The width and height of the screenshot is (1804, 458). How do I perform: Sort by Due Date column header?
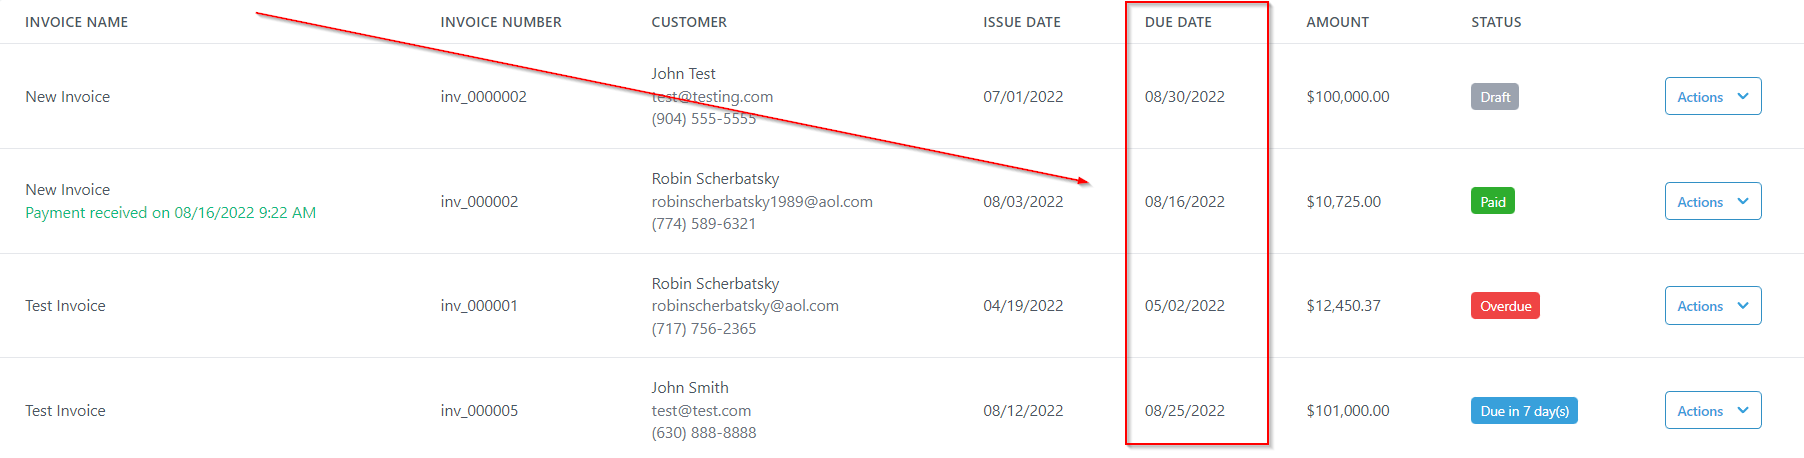[1178, 22]
